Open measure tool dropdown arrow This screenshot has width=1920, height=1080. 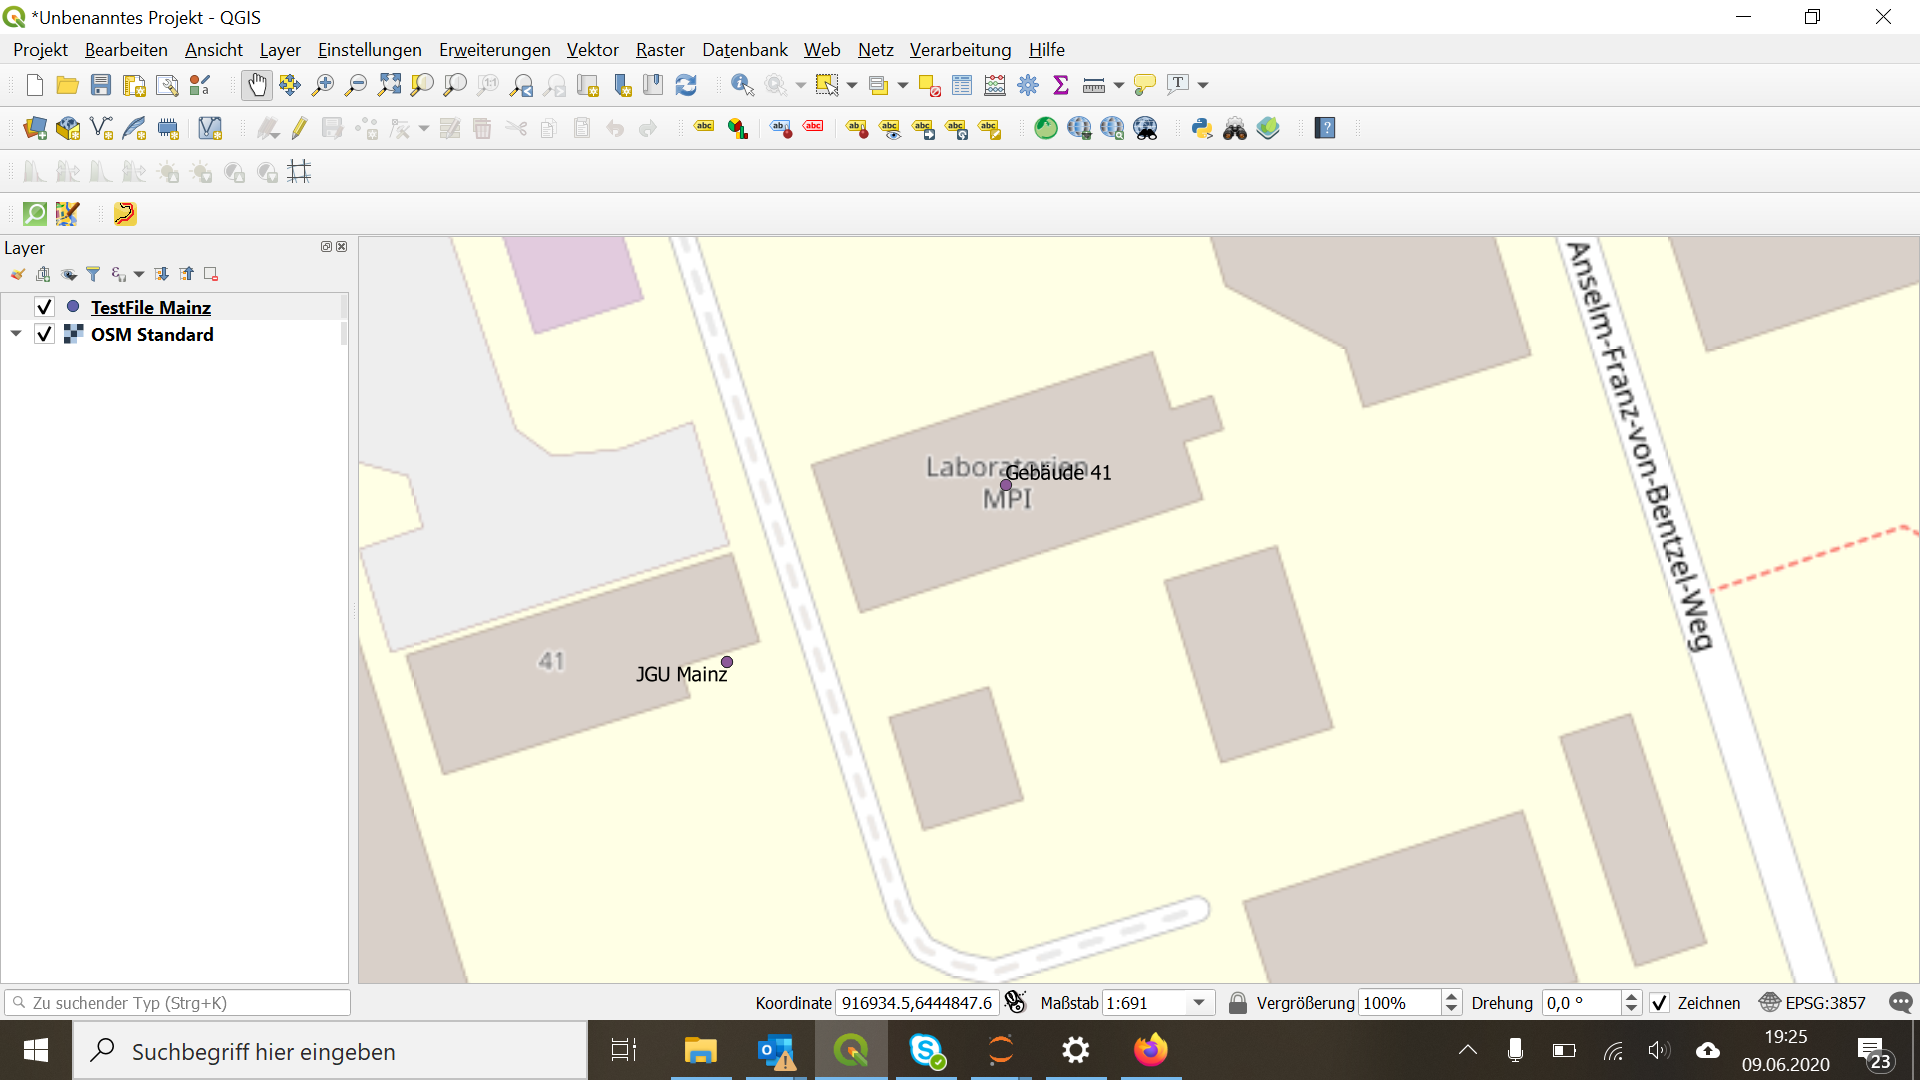(1119, 85)
